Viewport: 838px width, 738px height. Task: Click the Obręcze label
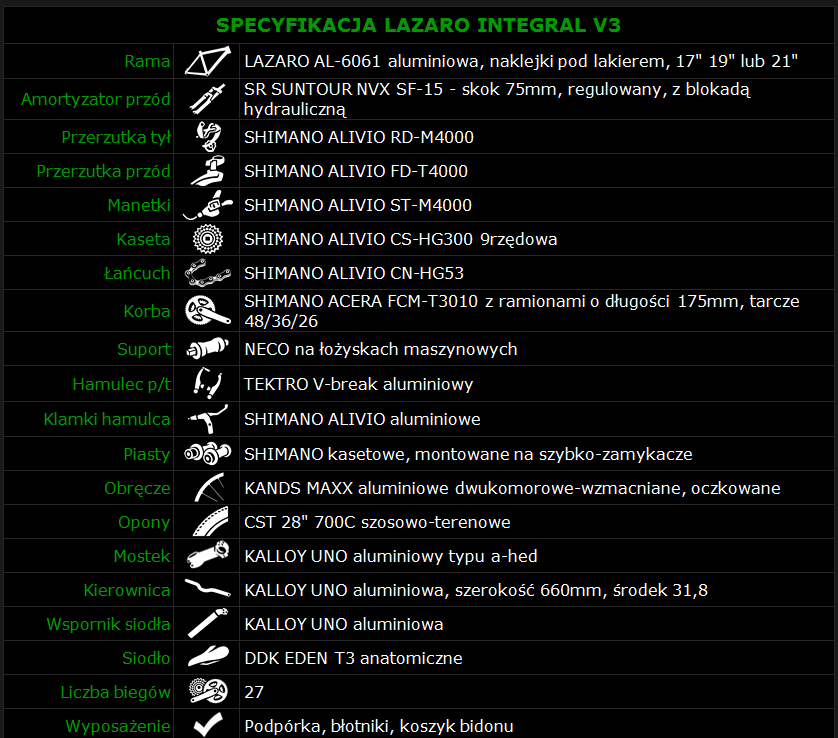[x=137, y=488]
